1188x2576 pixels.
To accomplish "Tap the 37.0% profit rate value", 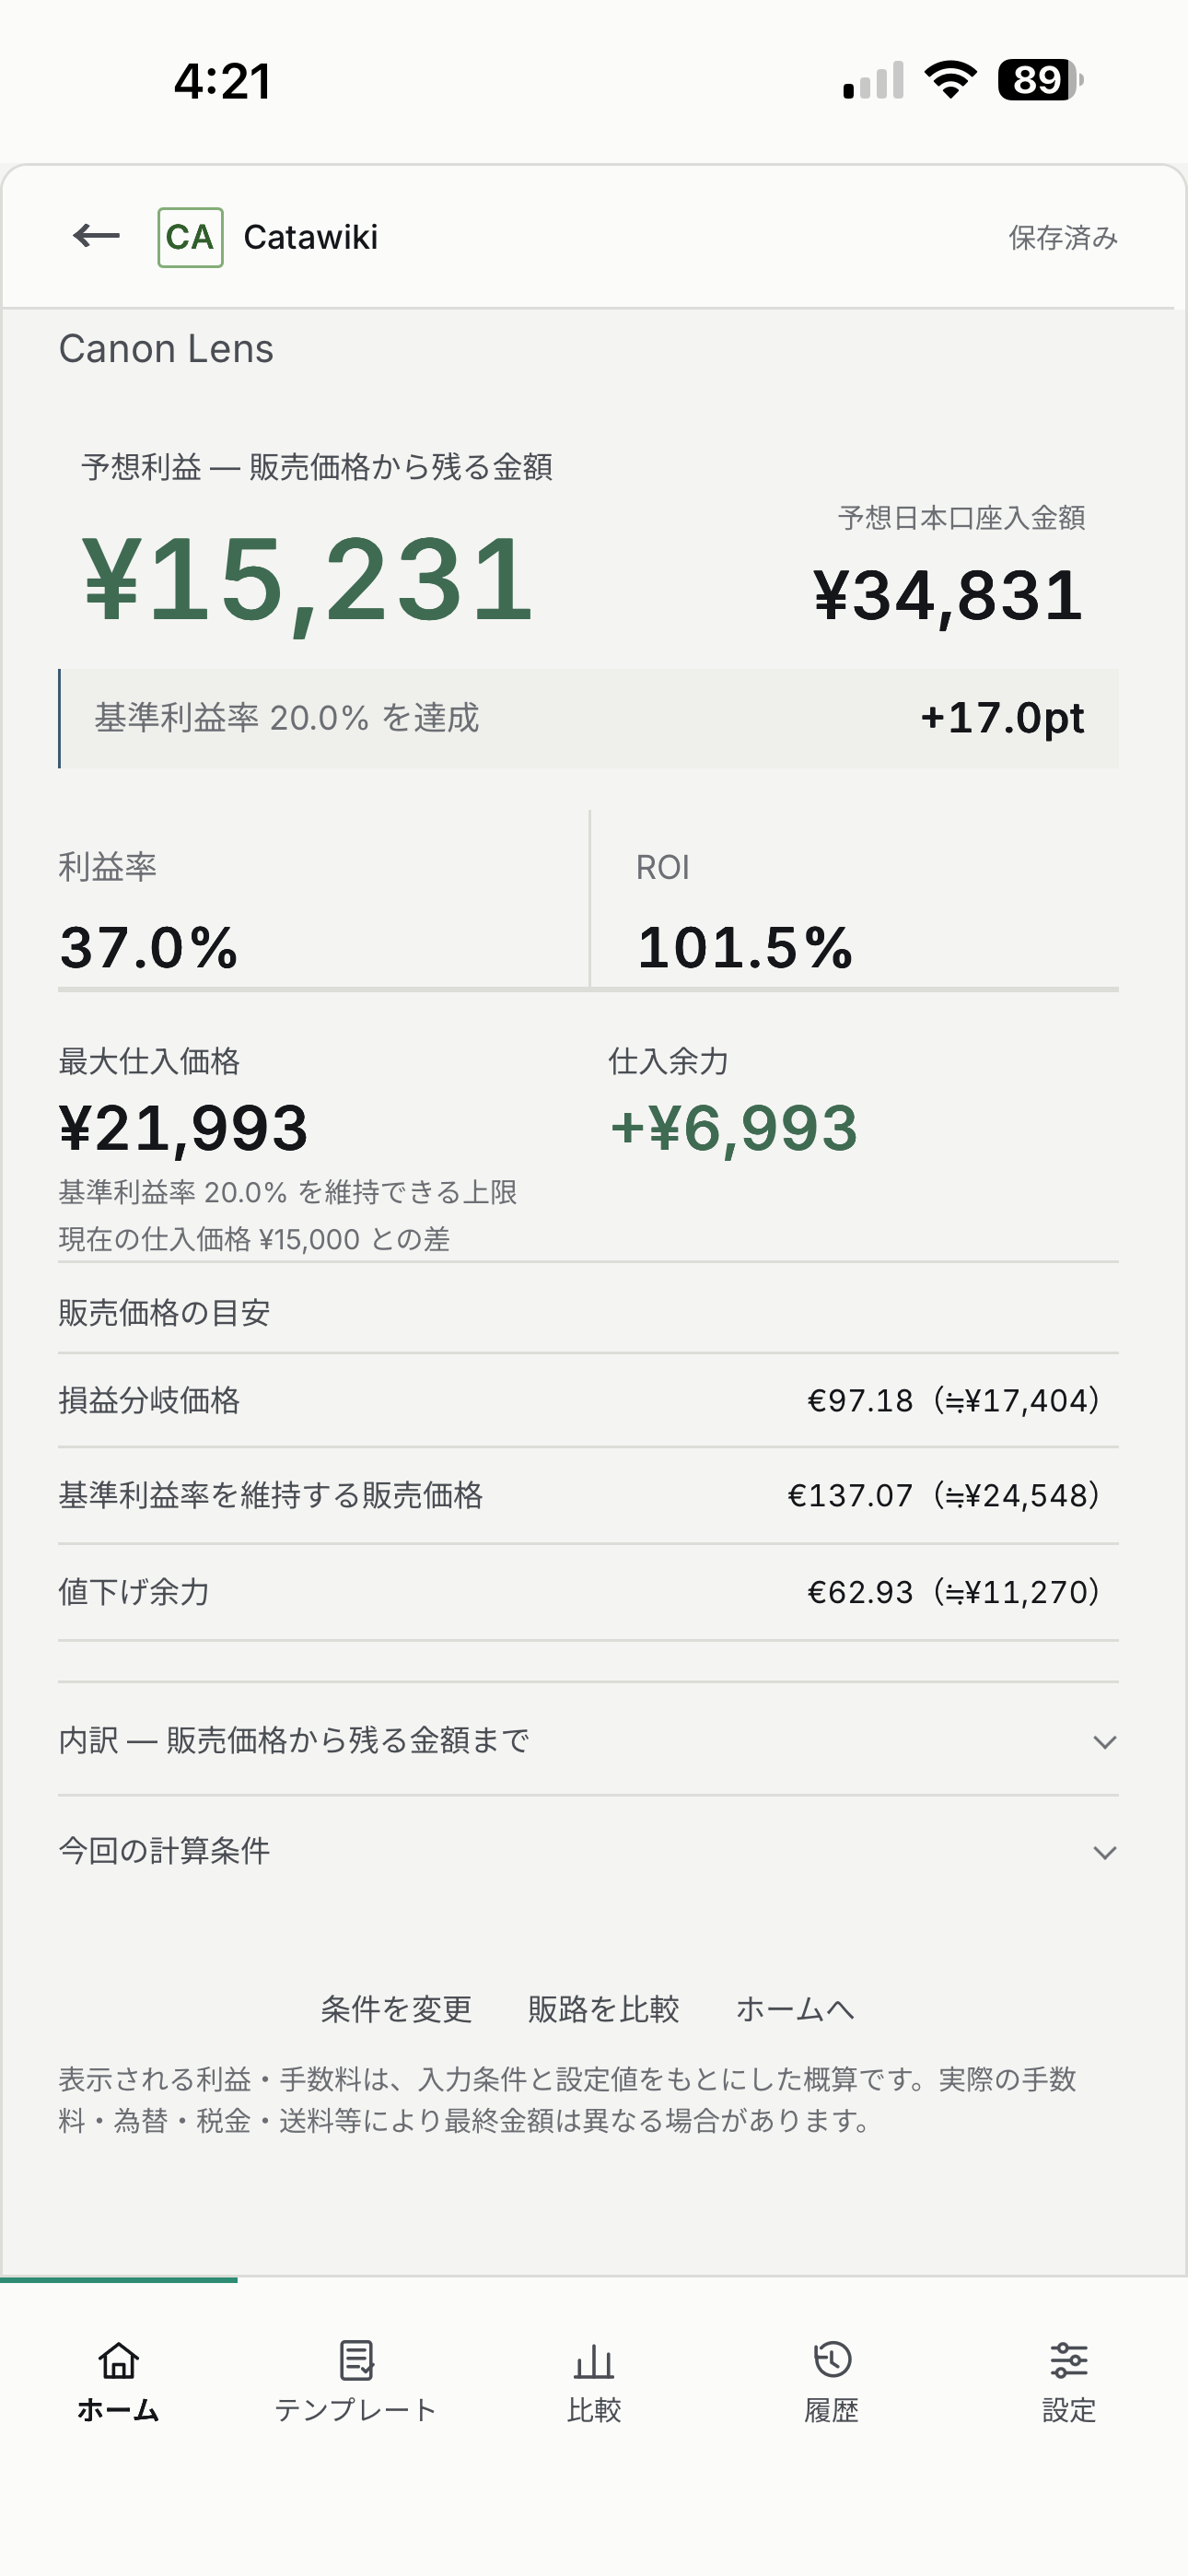I will pyautogui.click(x=149, y=947).
